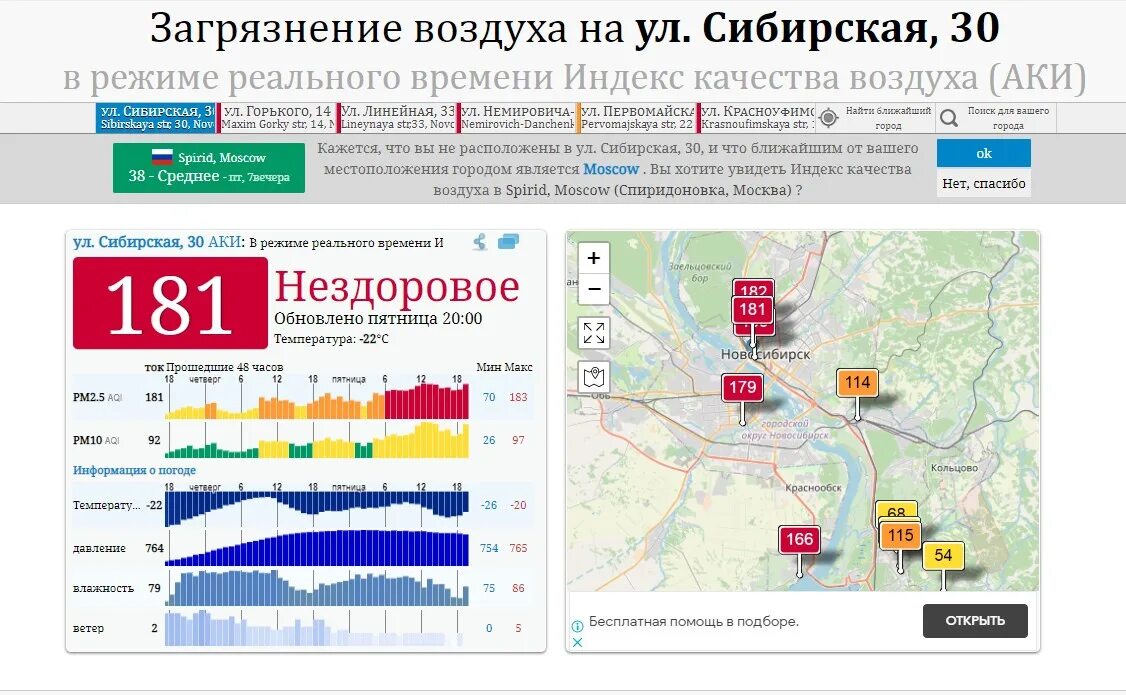Select the 181 map station marker

coord(752,309)
